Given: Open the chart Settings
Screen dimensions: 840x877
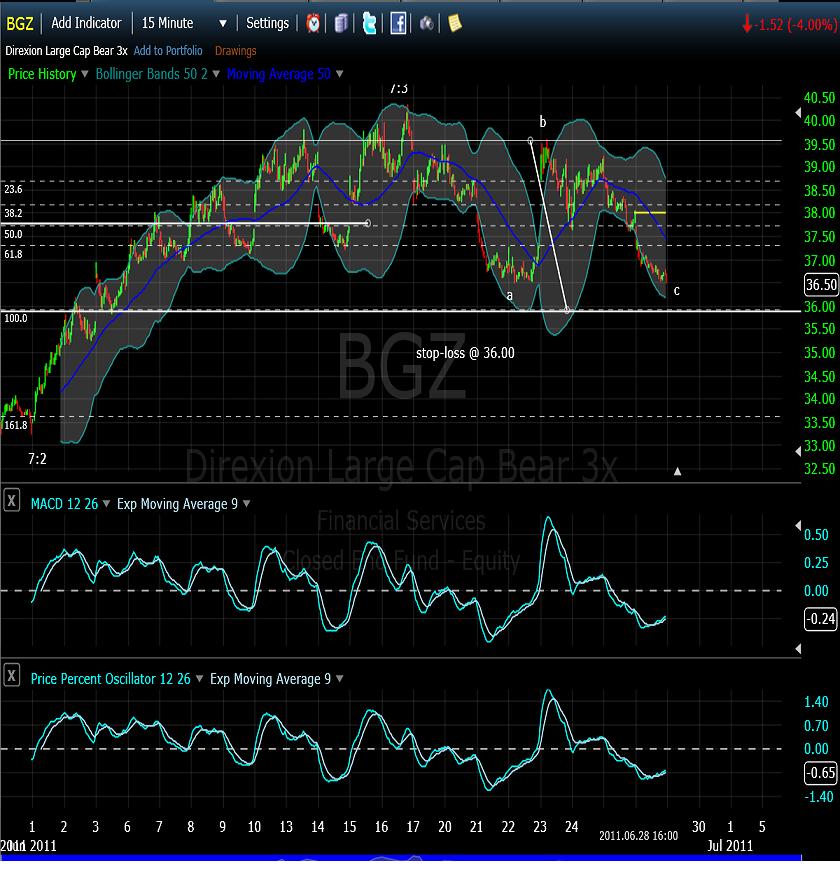Looking at the screenshot, I should (267, 23).
